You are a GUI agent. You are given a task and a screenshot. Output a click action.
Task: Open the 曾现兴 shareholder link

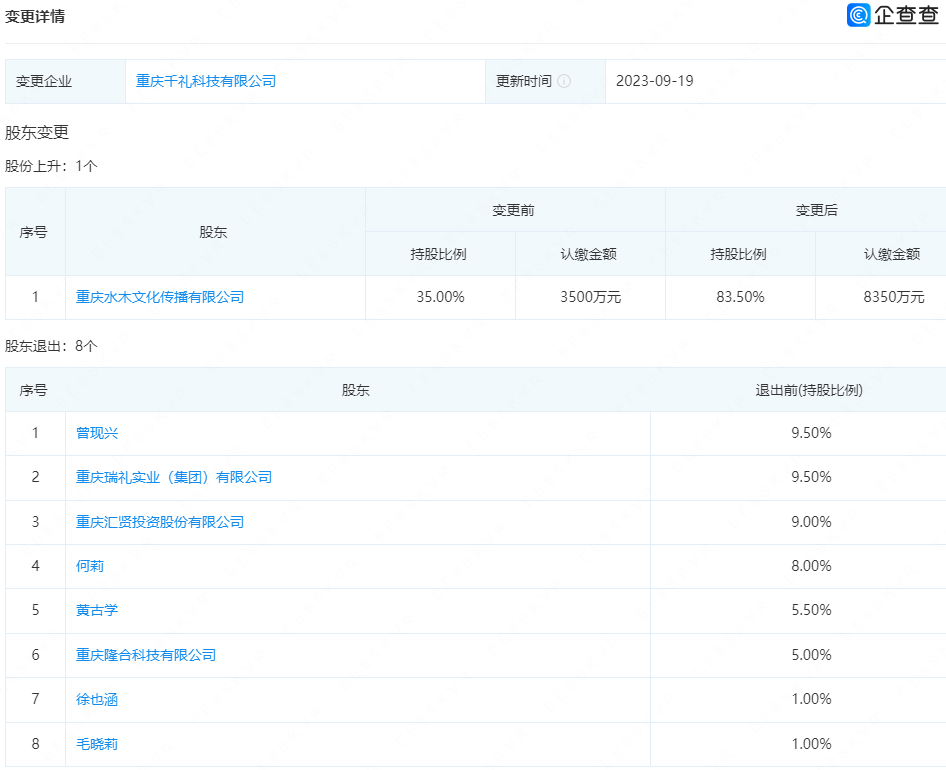[97, 433]
